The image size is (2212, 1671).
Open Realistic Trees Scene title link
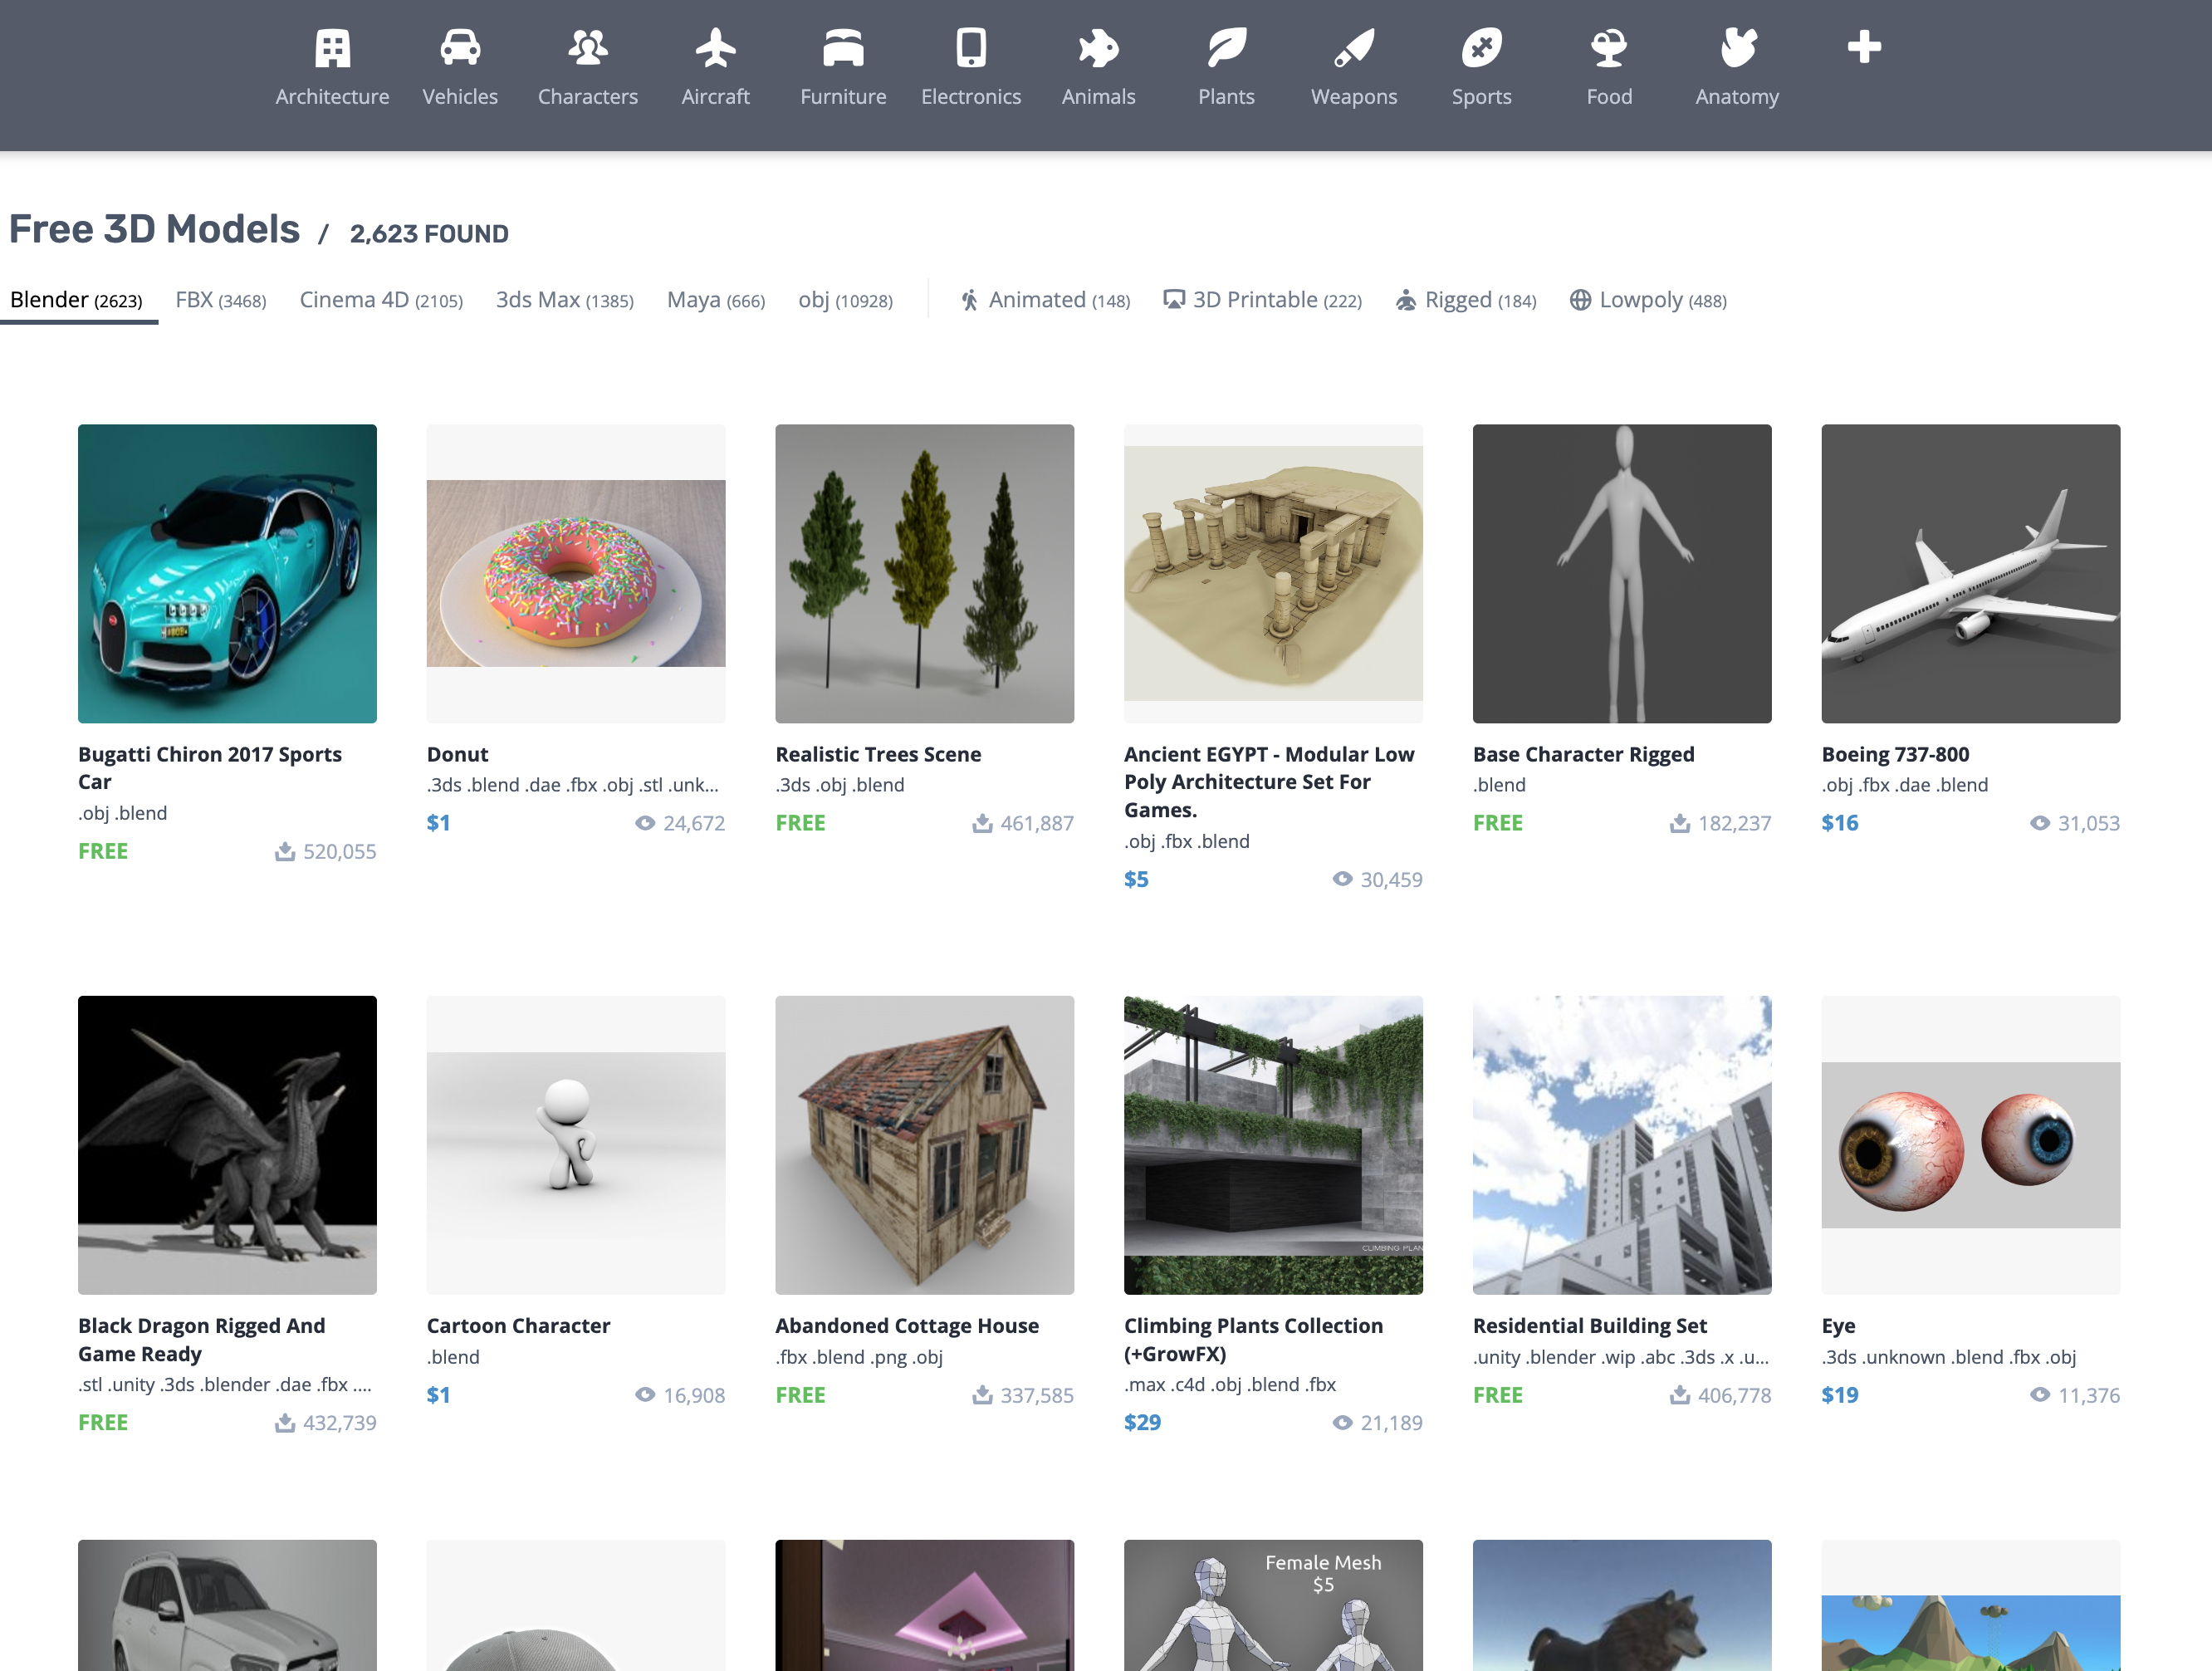click(878, 754)
